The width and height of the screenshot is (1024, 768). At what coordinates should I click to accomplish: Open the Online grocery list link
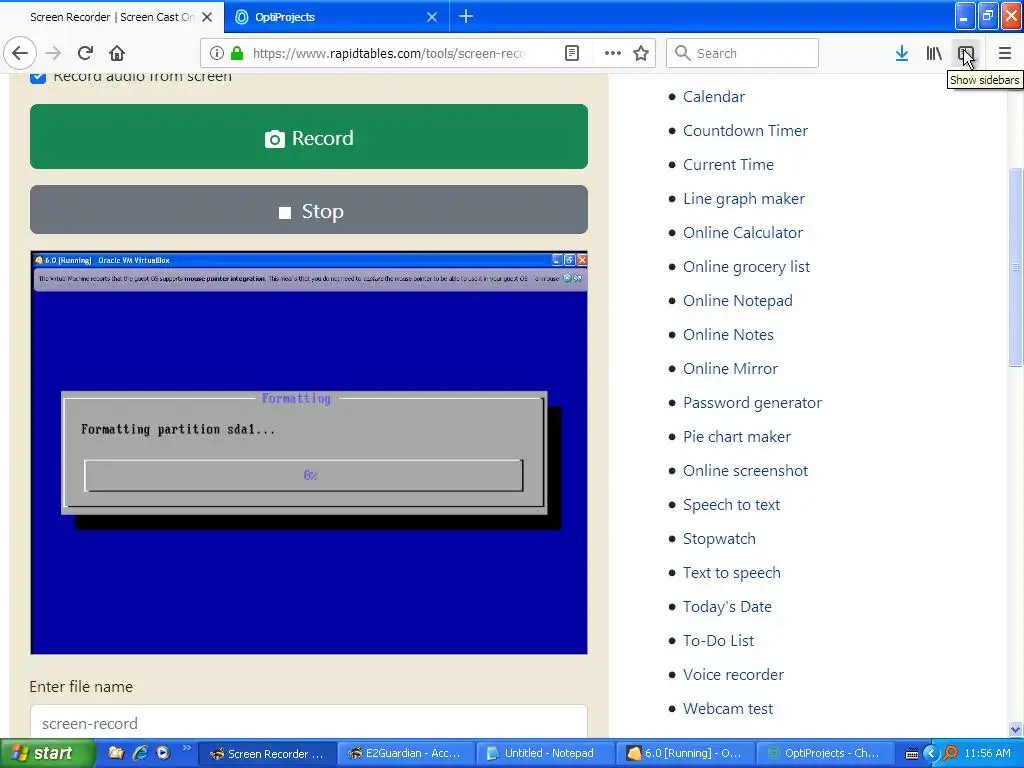pos(746,266)
